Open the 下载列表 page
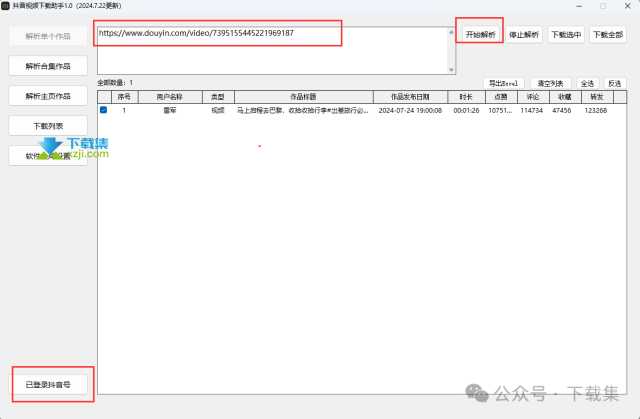 point(48,126)
